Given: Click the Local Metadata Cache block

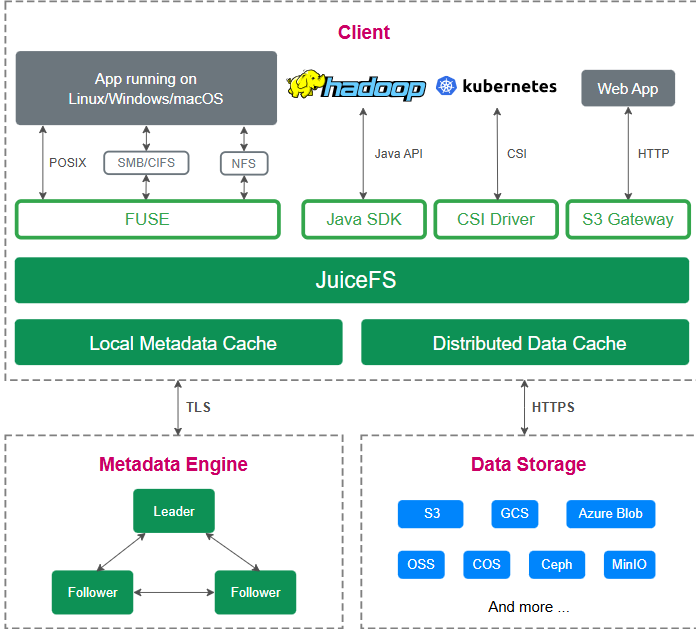Looking at the screenshot, I should tap(178, 342).
